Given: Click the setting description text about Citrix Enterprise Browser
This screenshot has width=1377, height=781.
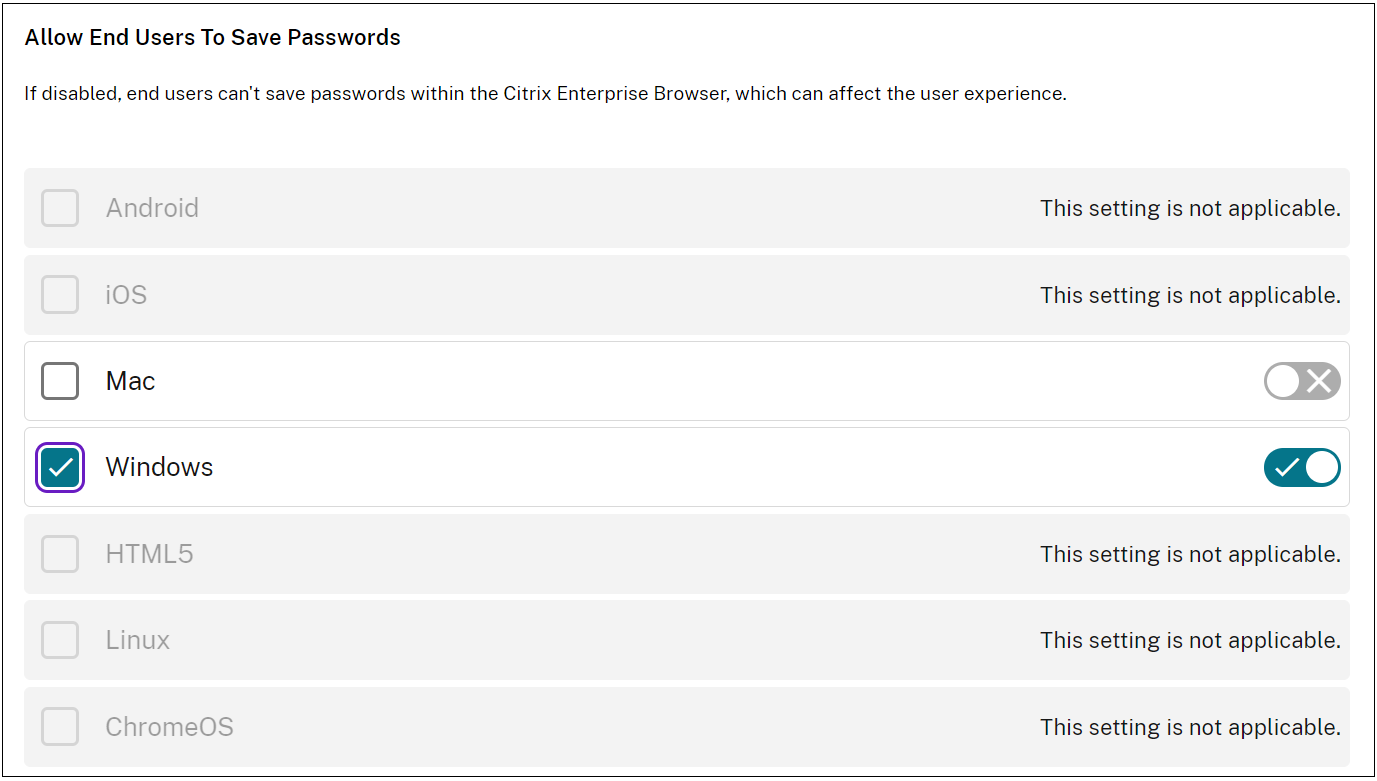Looking at the screenshot, I should (x=545, y=94).
